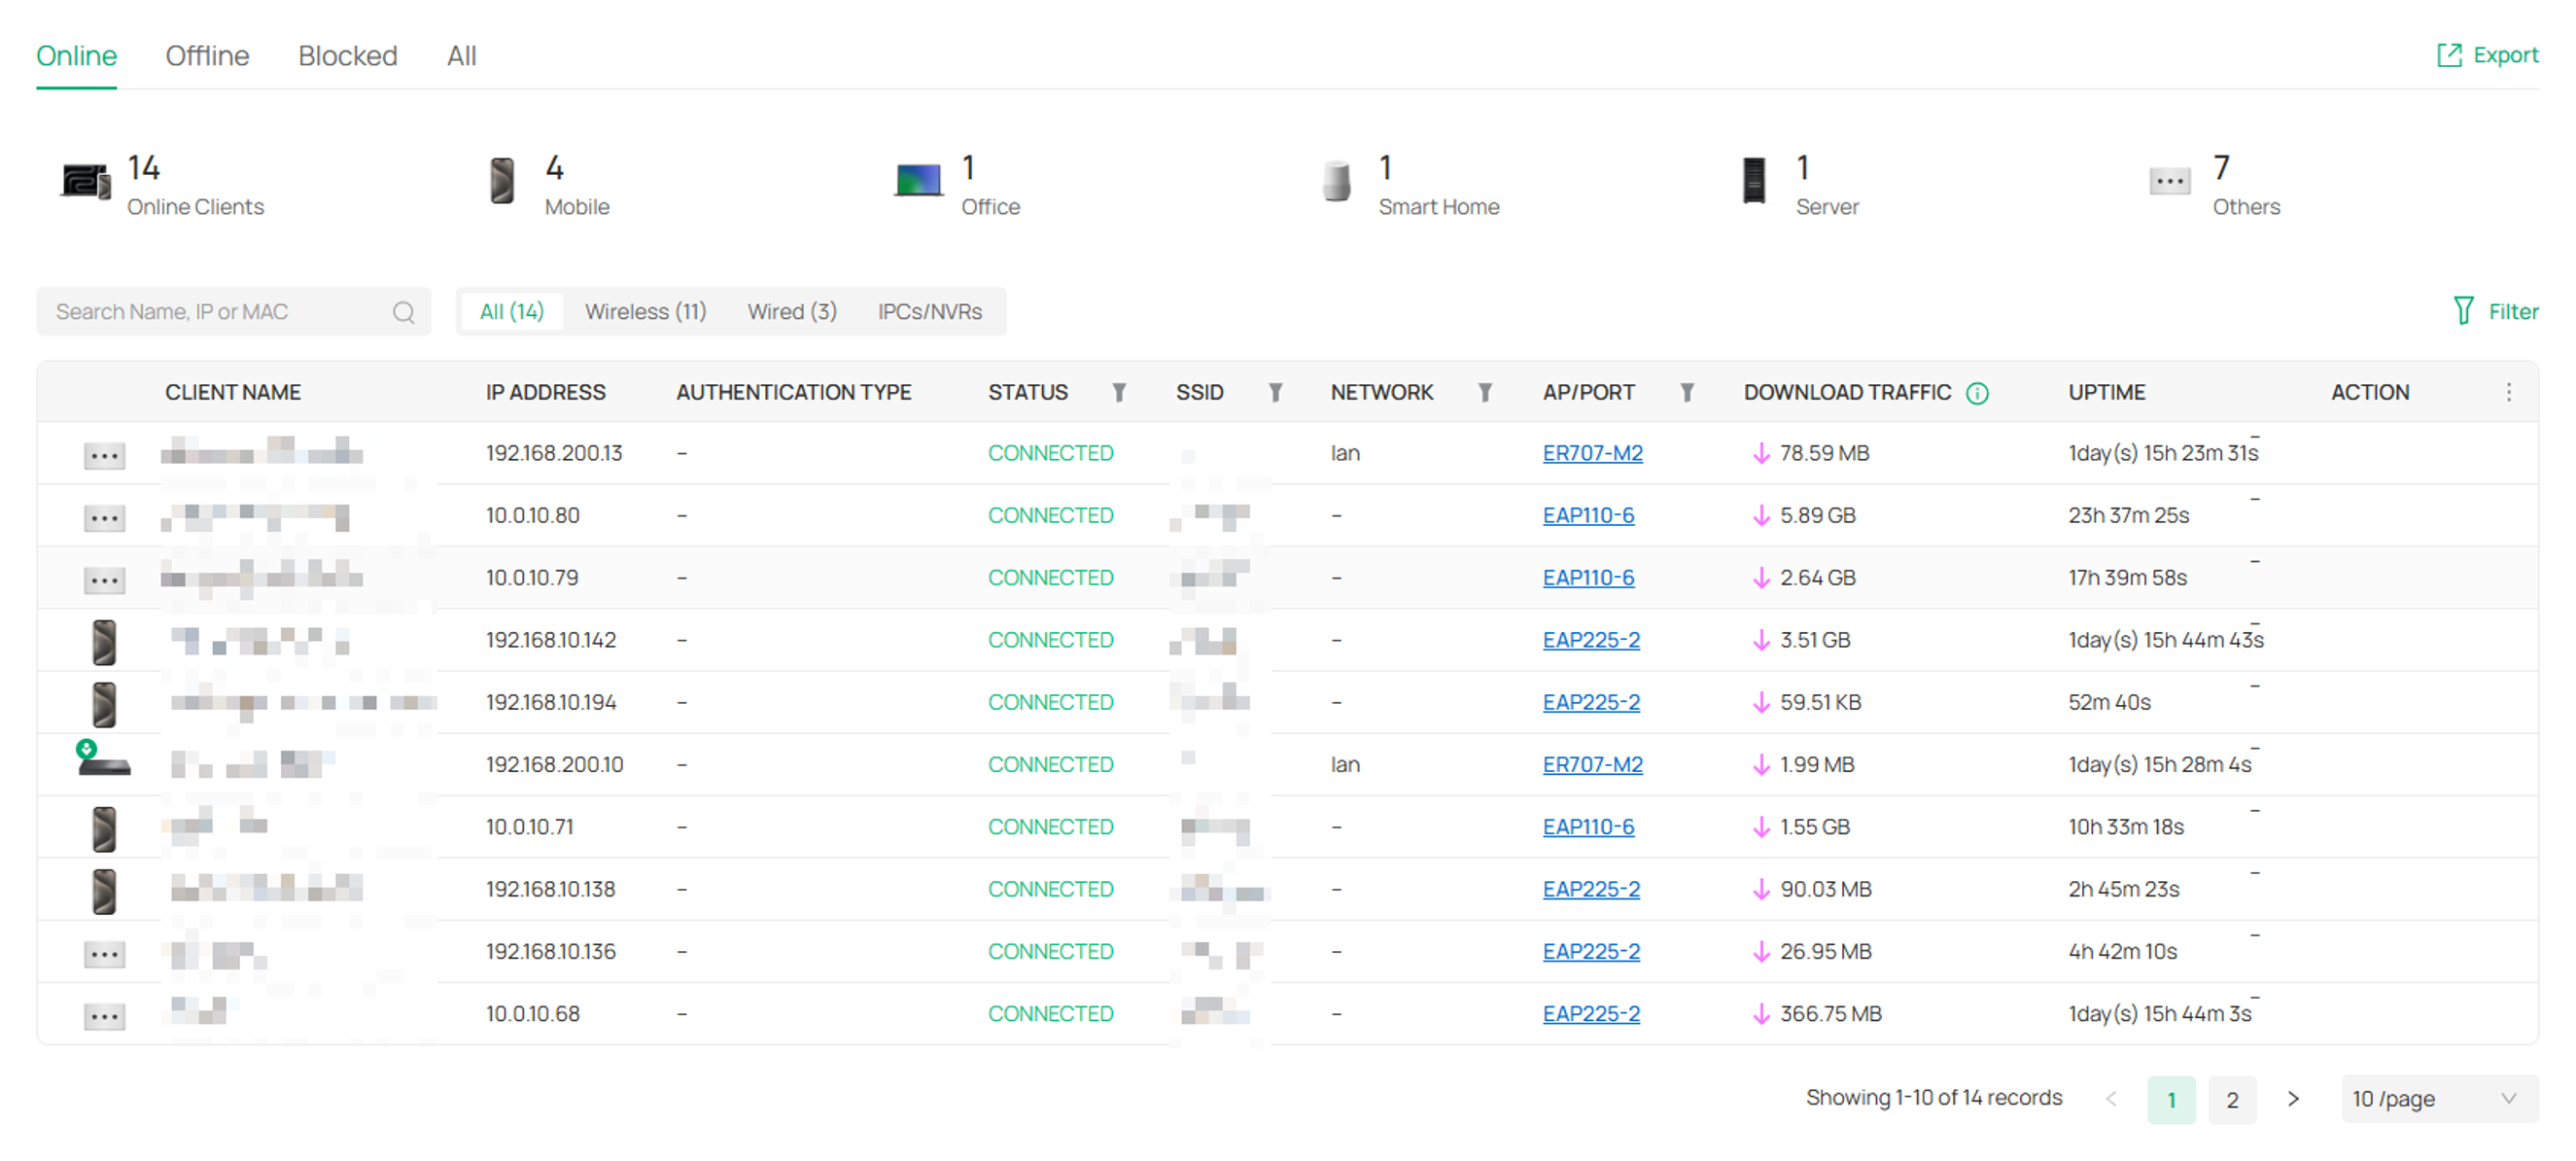Open EAP110-6 link for 10.0.10.79

coord(1588,577)
